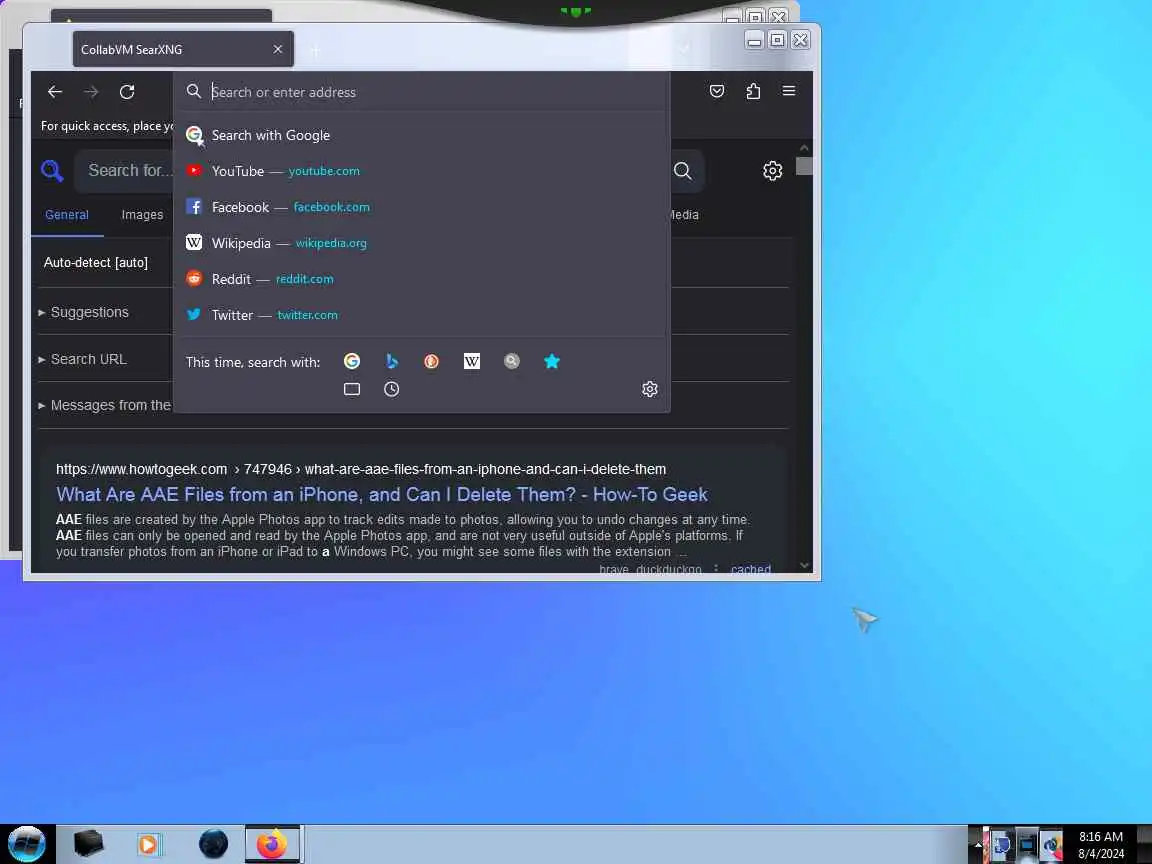The height and width of the screenshot is (864, 1152).
Task: Open the dark globe taskbar icon
Action: (213, 844)
